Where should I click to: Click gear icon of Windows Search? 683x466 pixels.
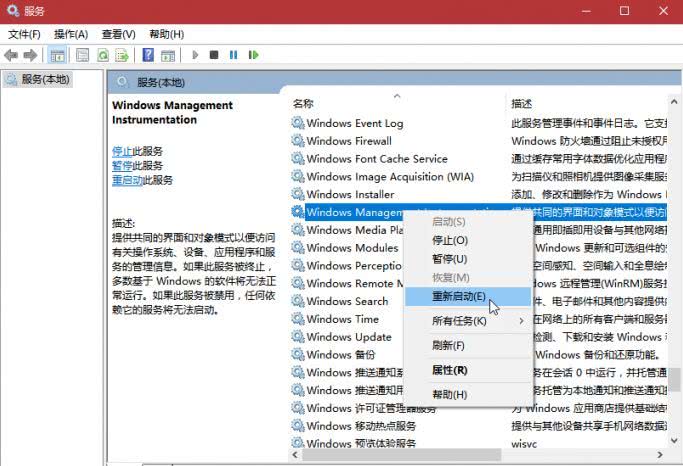pos(298,301)
